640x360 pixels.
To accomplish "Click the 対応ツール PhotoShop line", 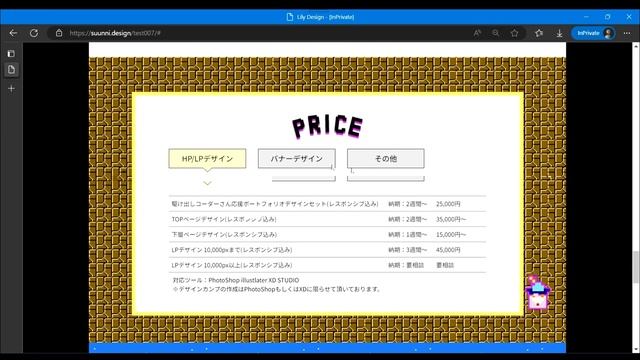I will point(236,280).
